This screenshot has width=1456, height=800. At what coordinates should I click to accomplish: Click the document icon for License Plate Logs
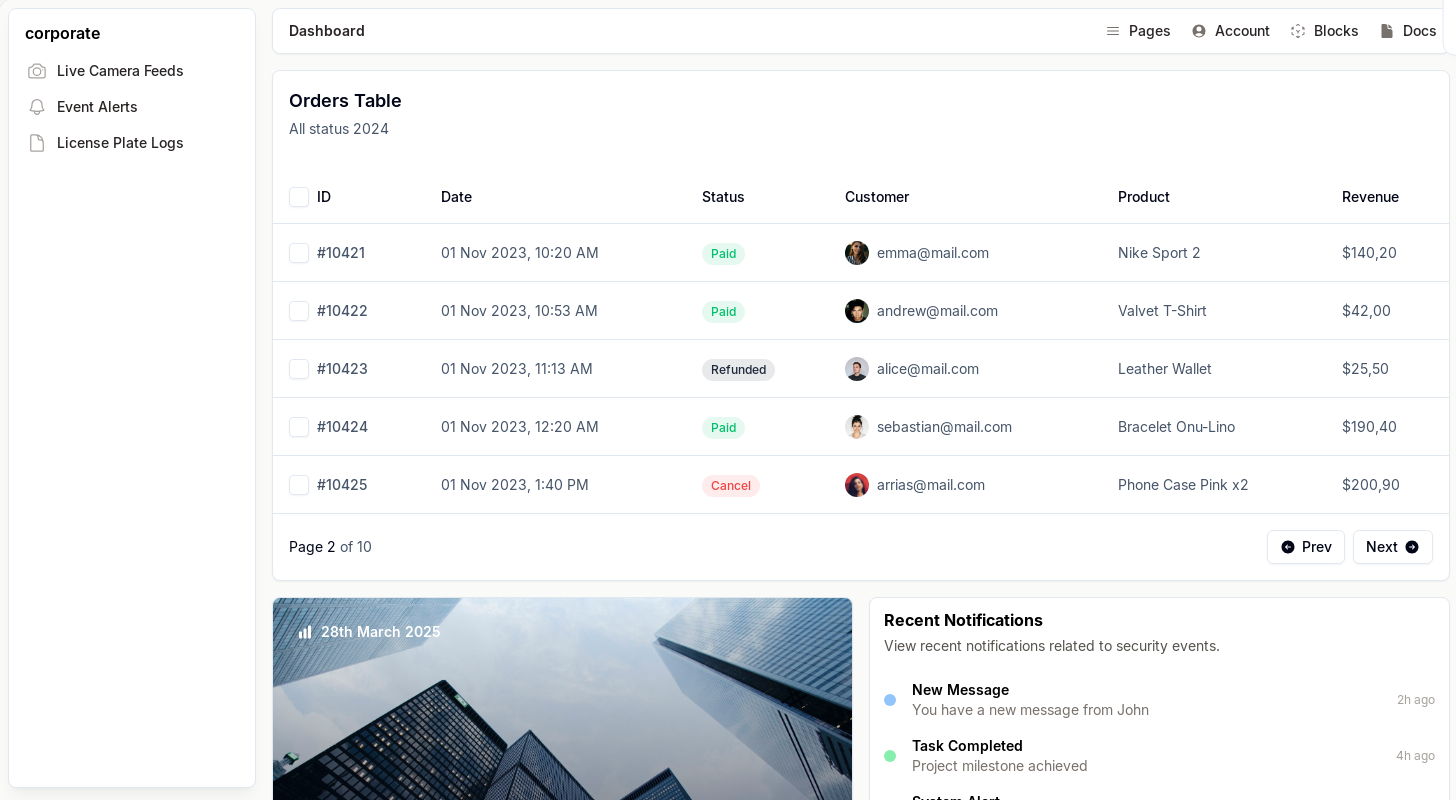(37, 143)
